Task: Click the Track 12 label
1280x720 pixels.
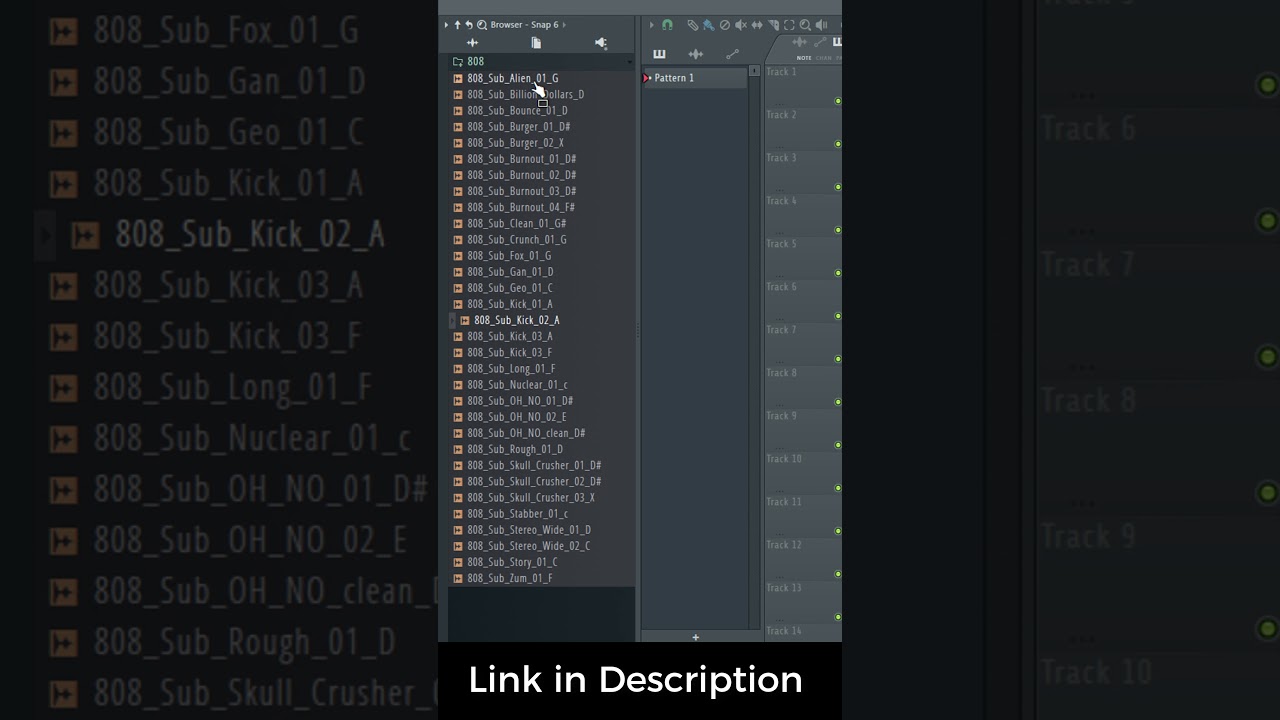Action: pos(784,545)
